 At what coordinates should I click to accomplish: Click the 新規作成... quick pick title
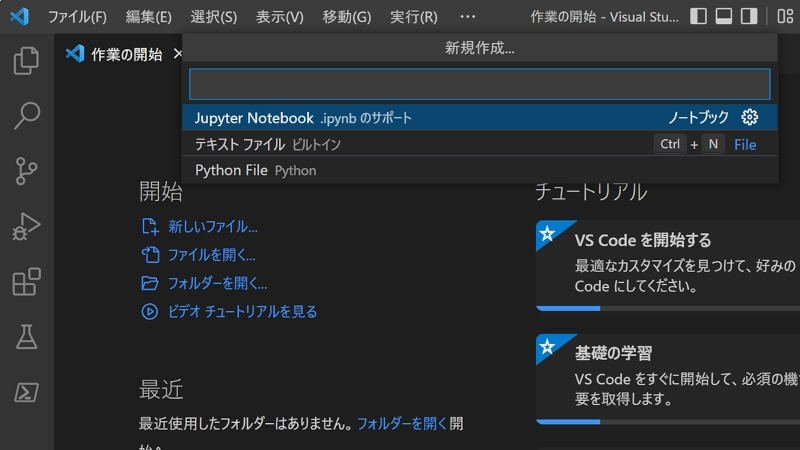480,48
